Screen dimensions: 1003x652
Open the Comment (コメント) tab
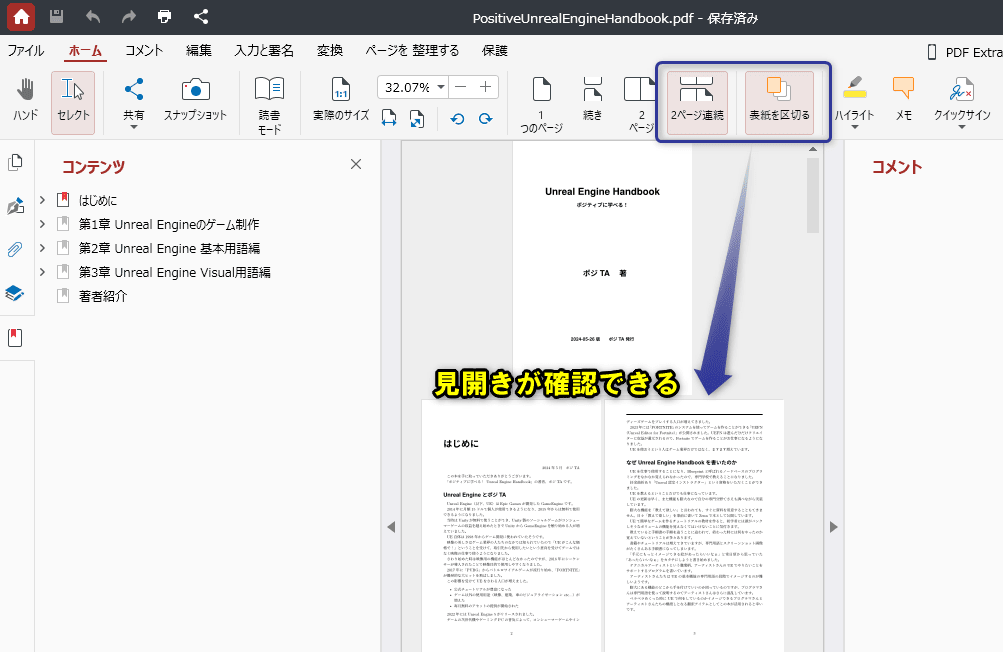click(144, 51)
